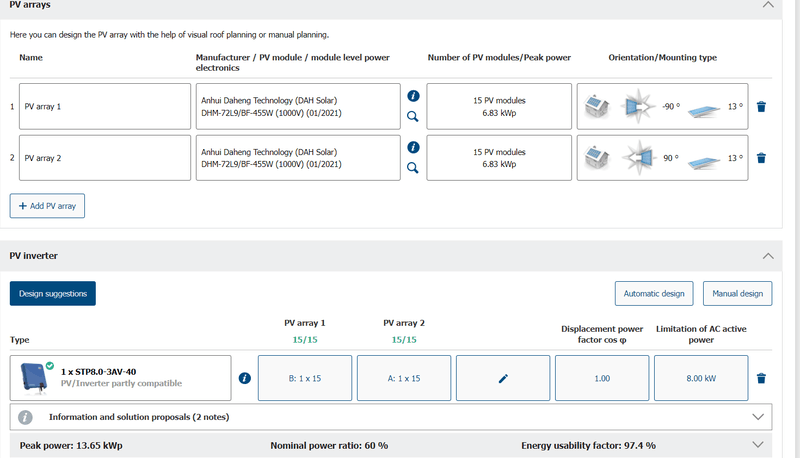Click 13 ° tilt value of PV array 2
Viewport: 800px width, 458px height.
[735, 158]
